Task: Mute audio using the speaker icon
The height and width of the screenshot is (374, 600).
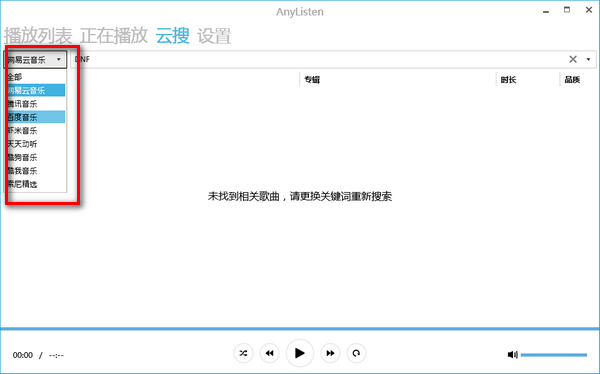Action: 512,355
